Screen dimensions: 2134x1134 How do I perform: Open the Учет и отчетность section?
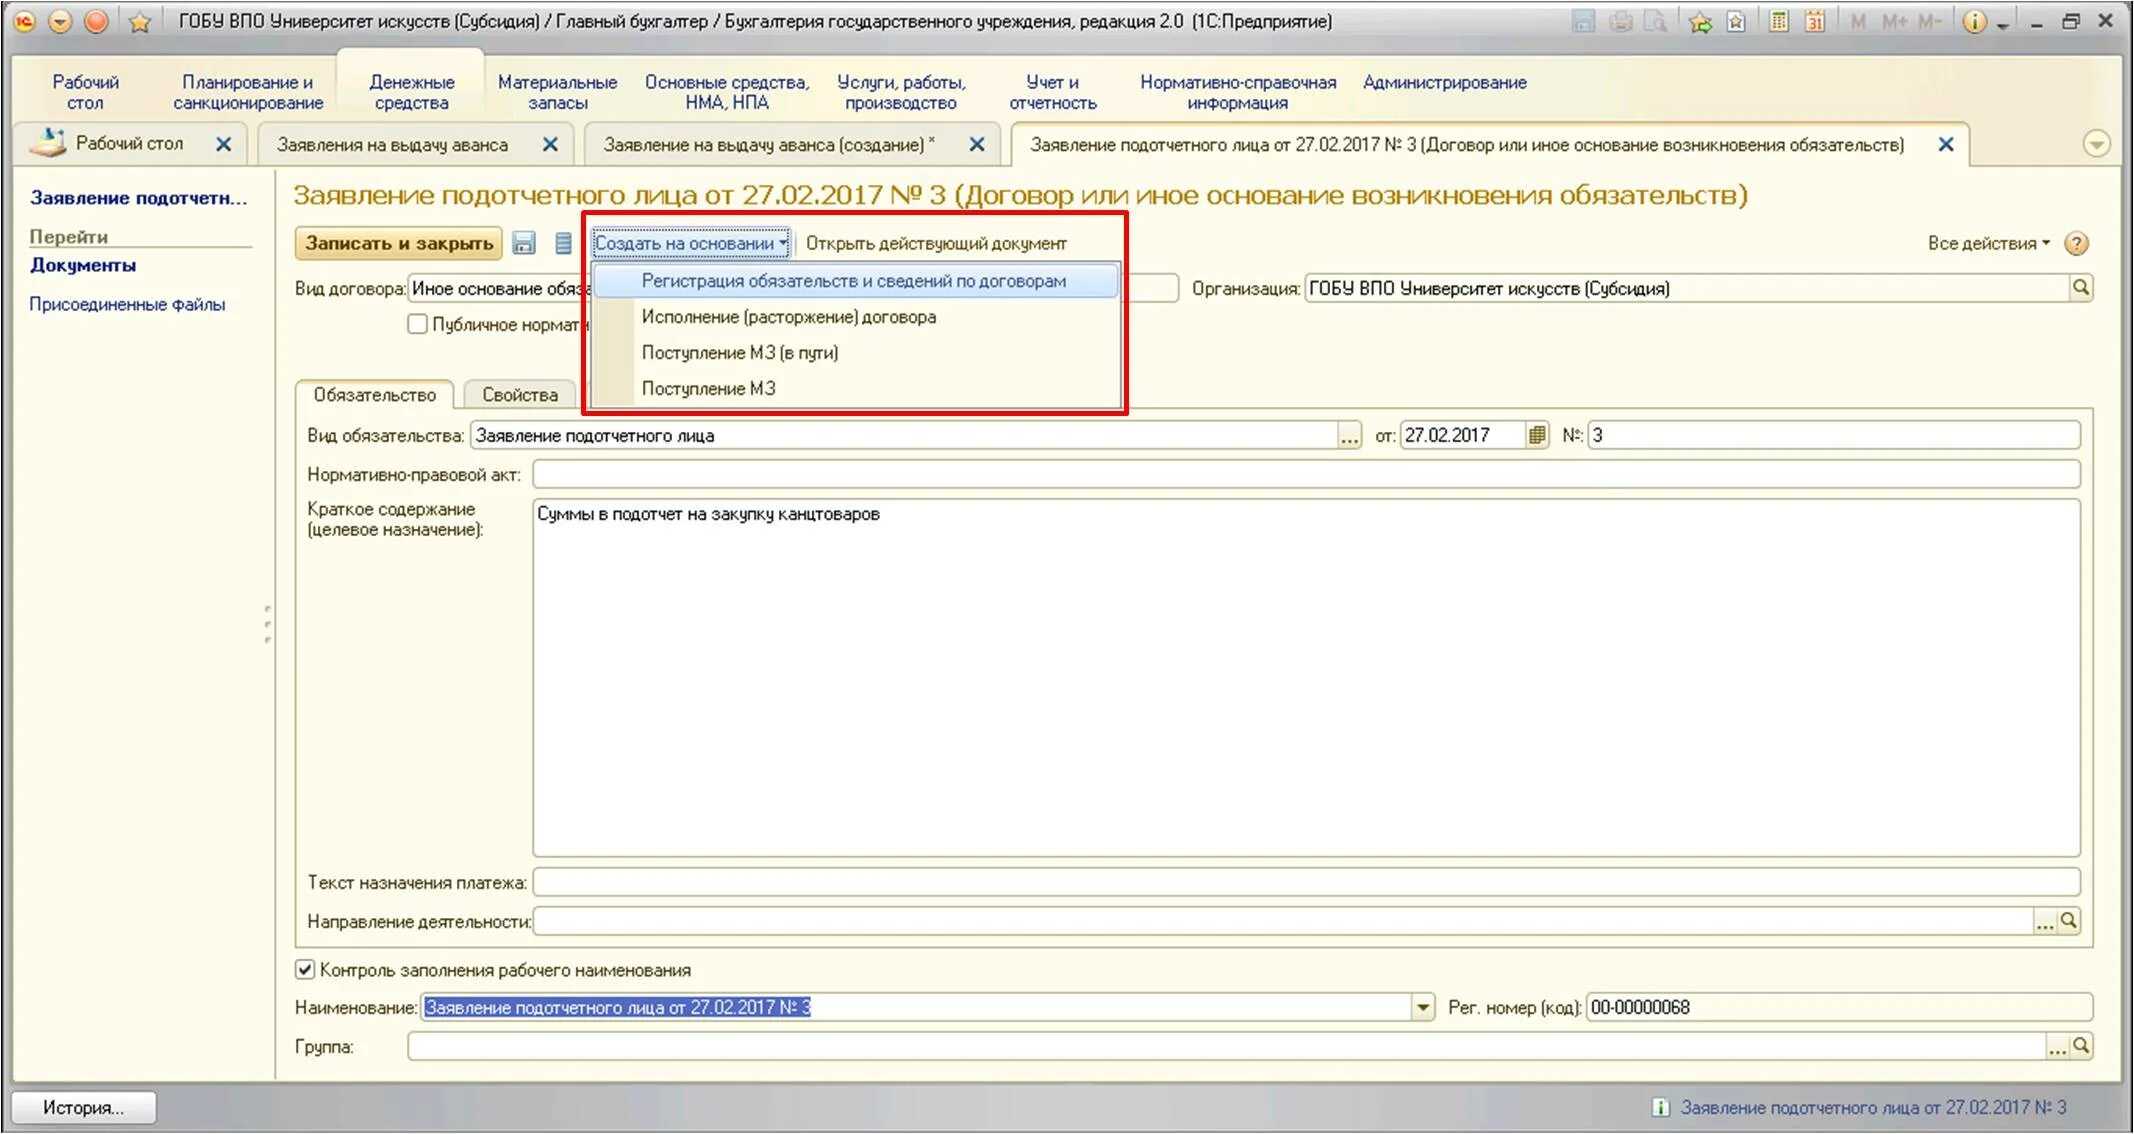pos(1053,92)
